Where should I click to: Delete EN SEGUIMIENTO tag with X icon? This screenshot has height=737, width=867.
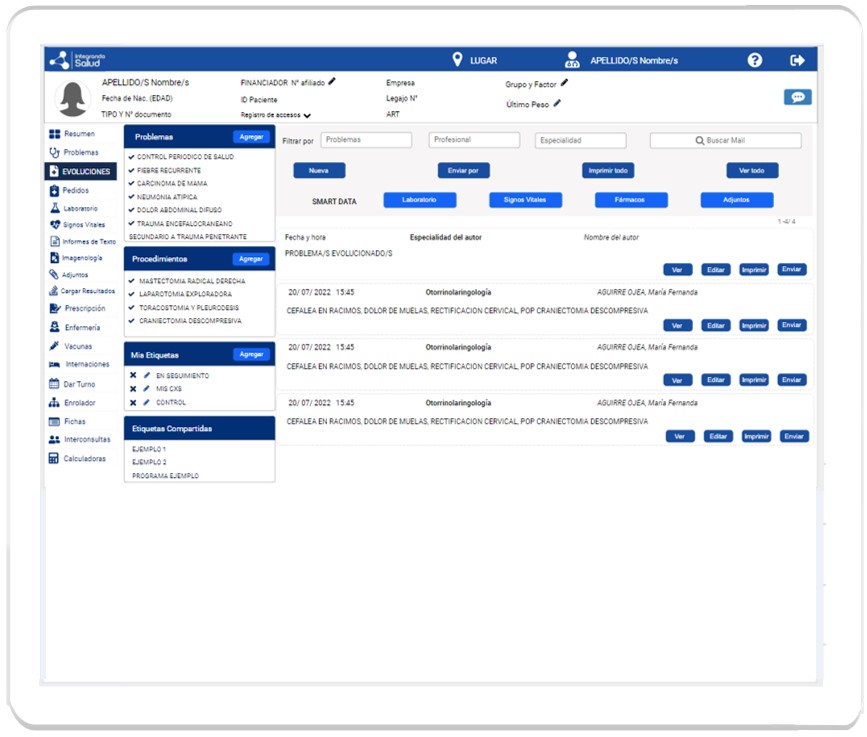[x=133, y=375]
